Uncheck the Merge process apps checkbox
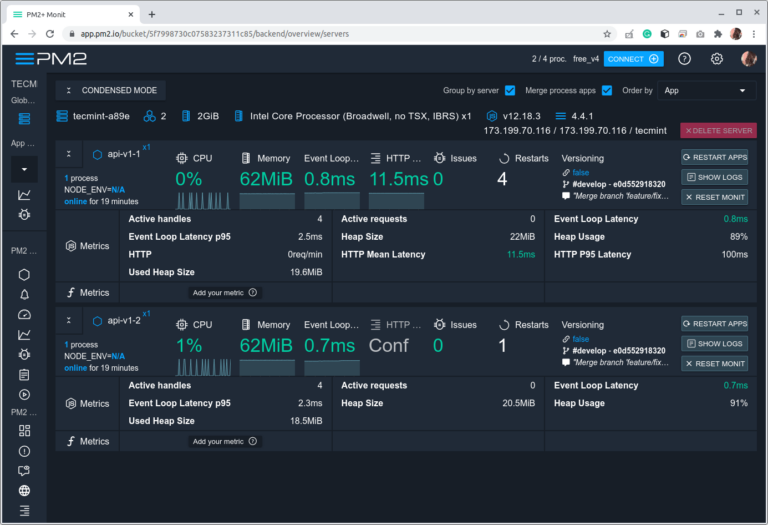Screen dimensions: 768x525 coord(607,91)
